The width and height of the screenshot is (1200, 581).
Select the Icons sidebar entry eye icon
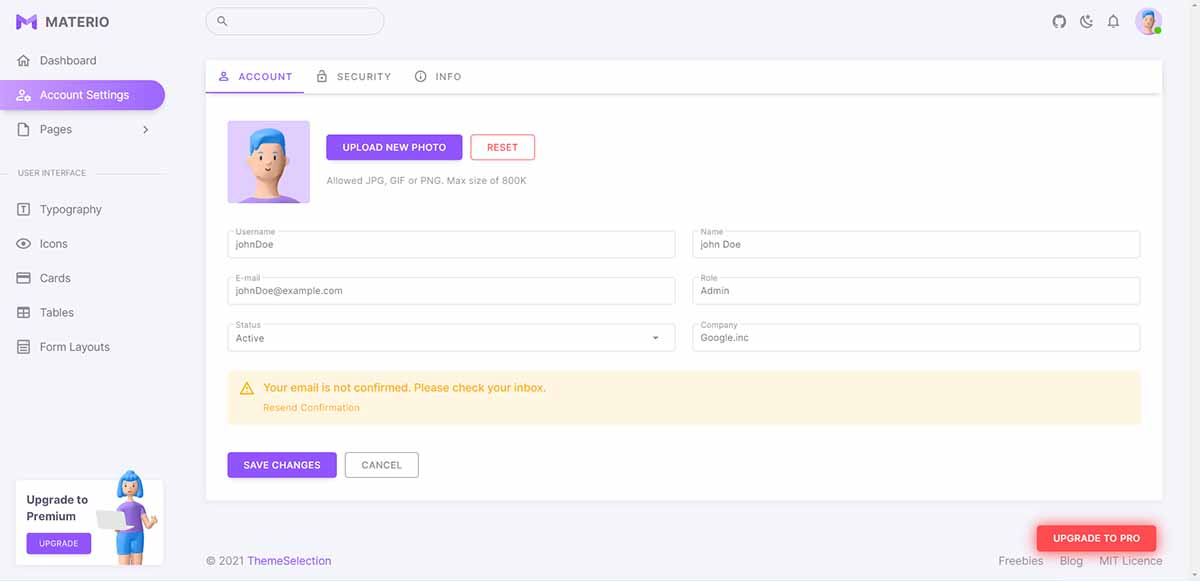(x=23, y=243)
